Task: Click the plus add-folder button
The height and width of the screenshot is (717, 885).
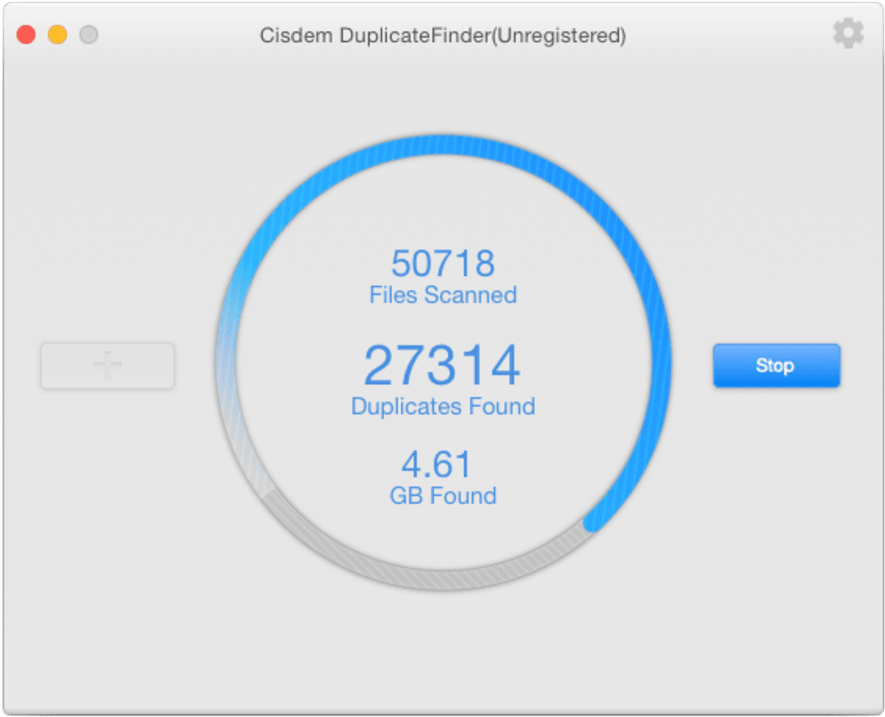Action: coord(108,366)
